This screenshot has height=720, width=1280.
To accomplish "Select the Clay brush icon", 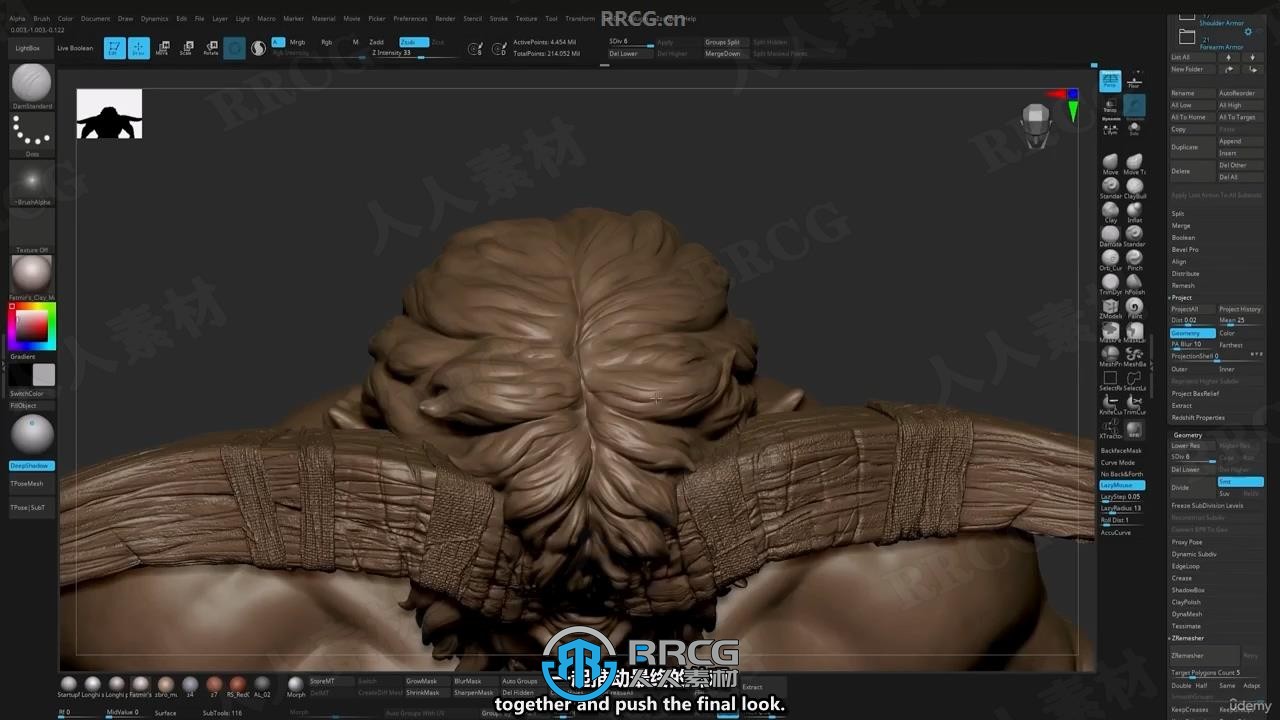I will point(1110,211).
